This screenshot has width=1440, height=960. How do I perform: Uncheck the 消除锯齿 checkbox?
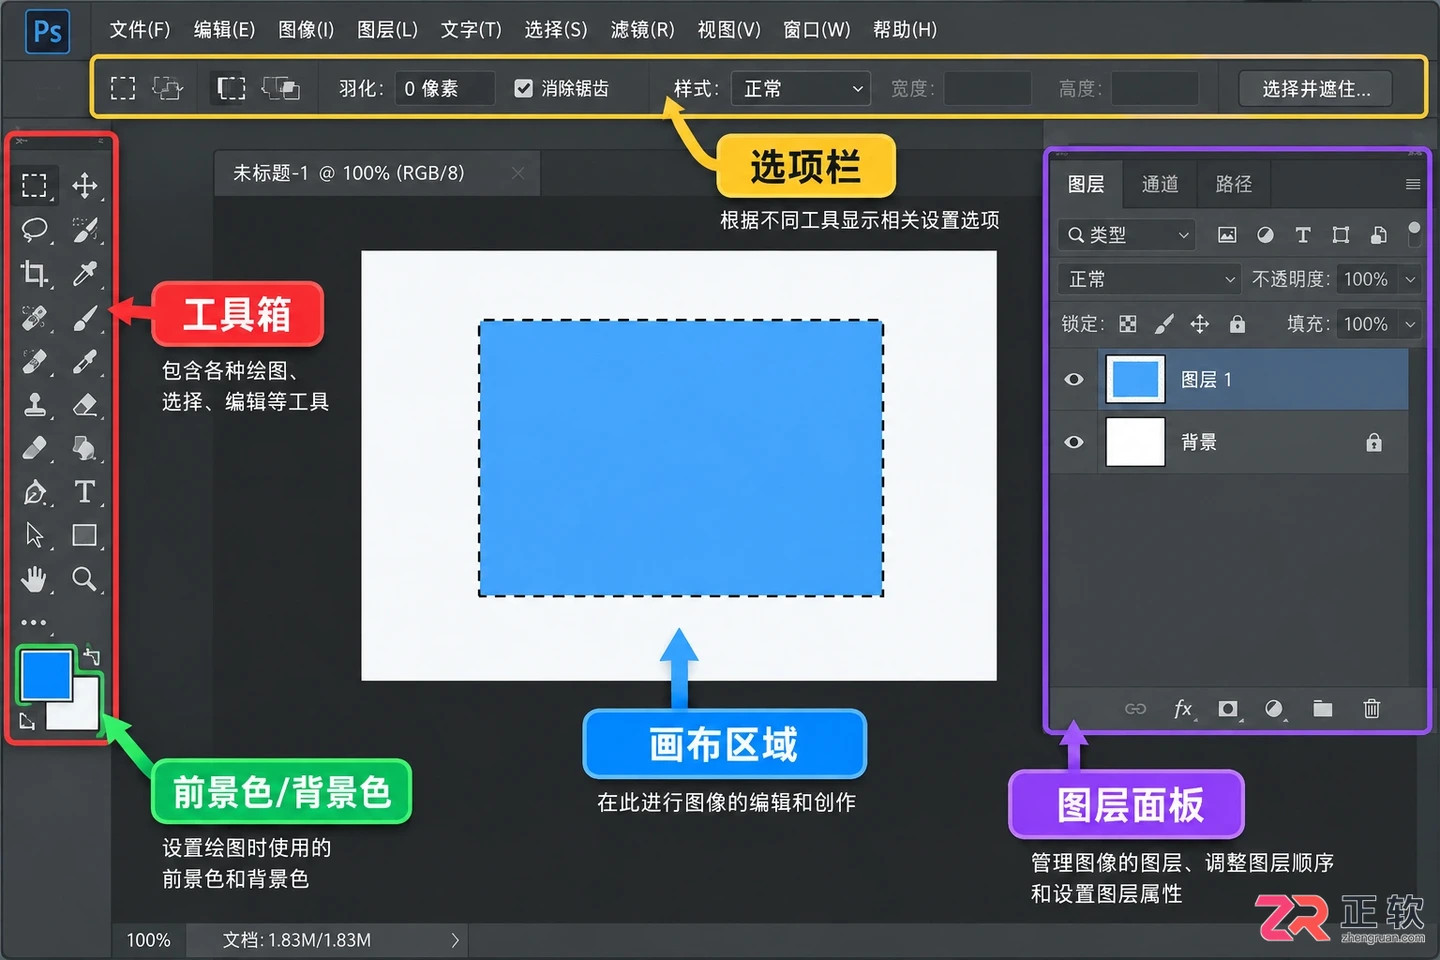(523, 89)
